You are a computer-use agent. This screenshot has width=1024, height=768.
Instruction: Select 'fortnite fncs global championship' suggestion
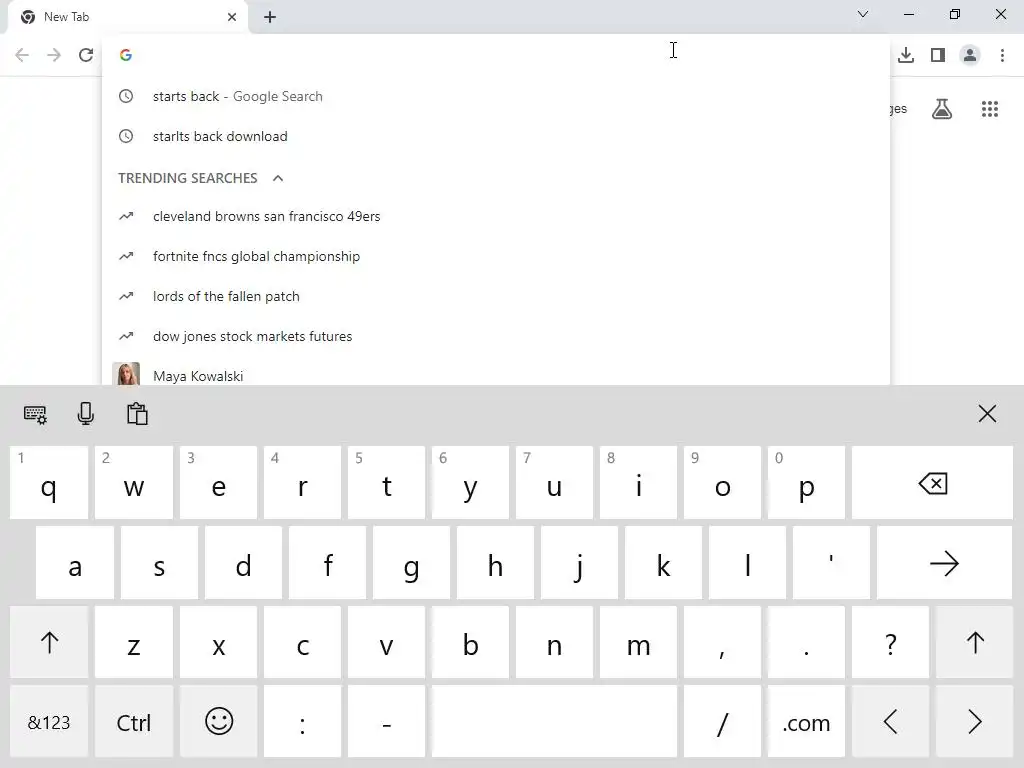tap(496, 256)
